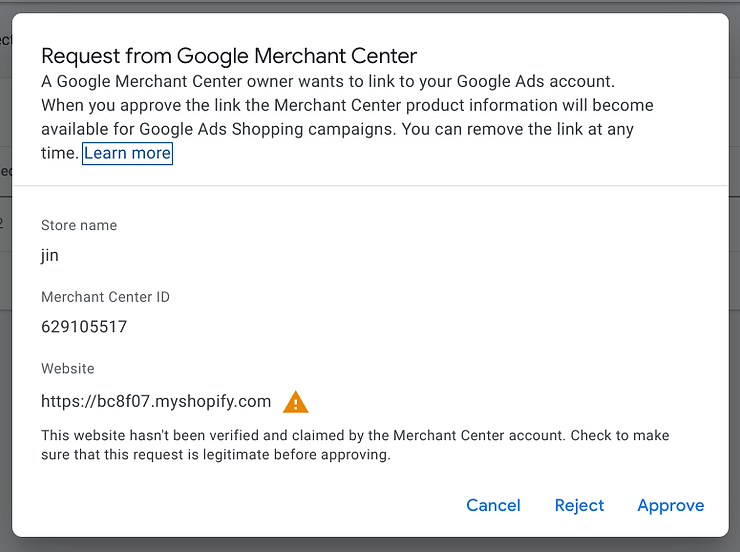This screenshot has width=740, height=552.
Task: Approve the Merchant Center link request
Action: pyautogui.click(x=671, y=505)
